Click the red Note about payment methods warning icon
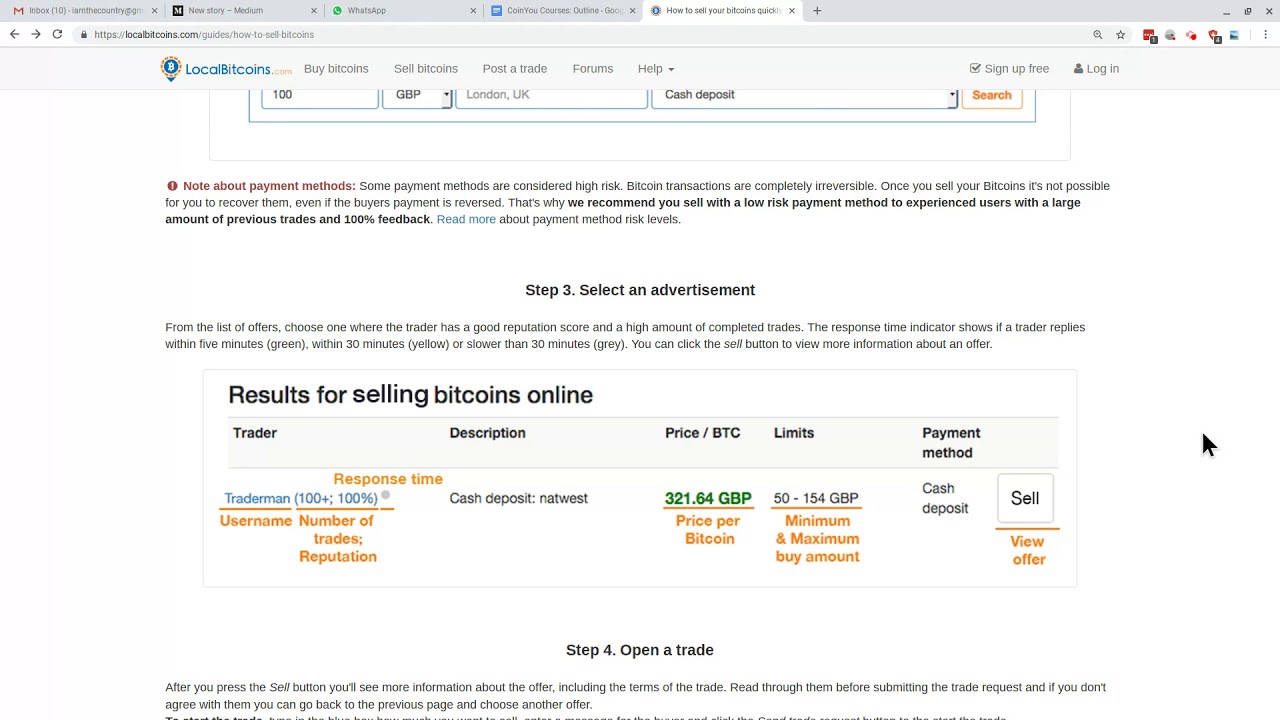 coord(172,186)
